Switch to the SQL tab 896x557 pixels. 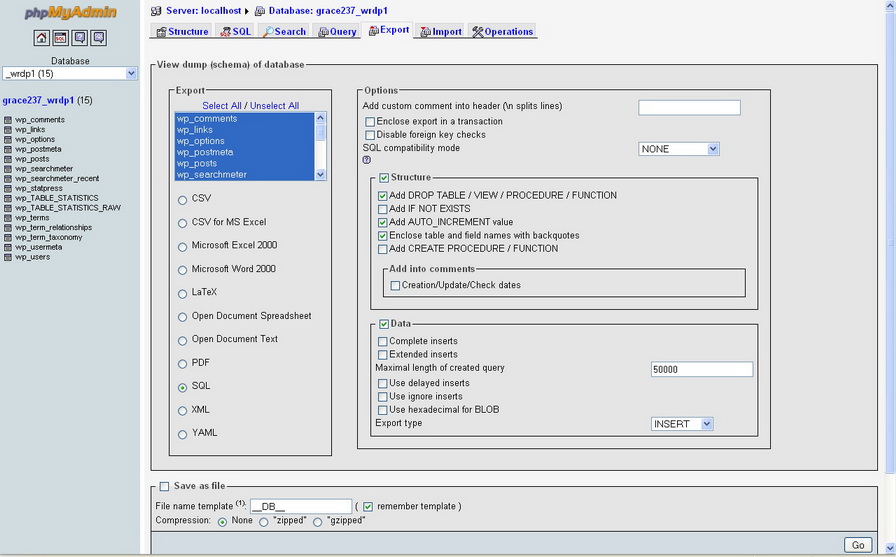click(236, 31)
